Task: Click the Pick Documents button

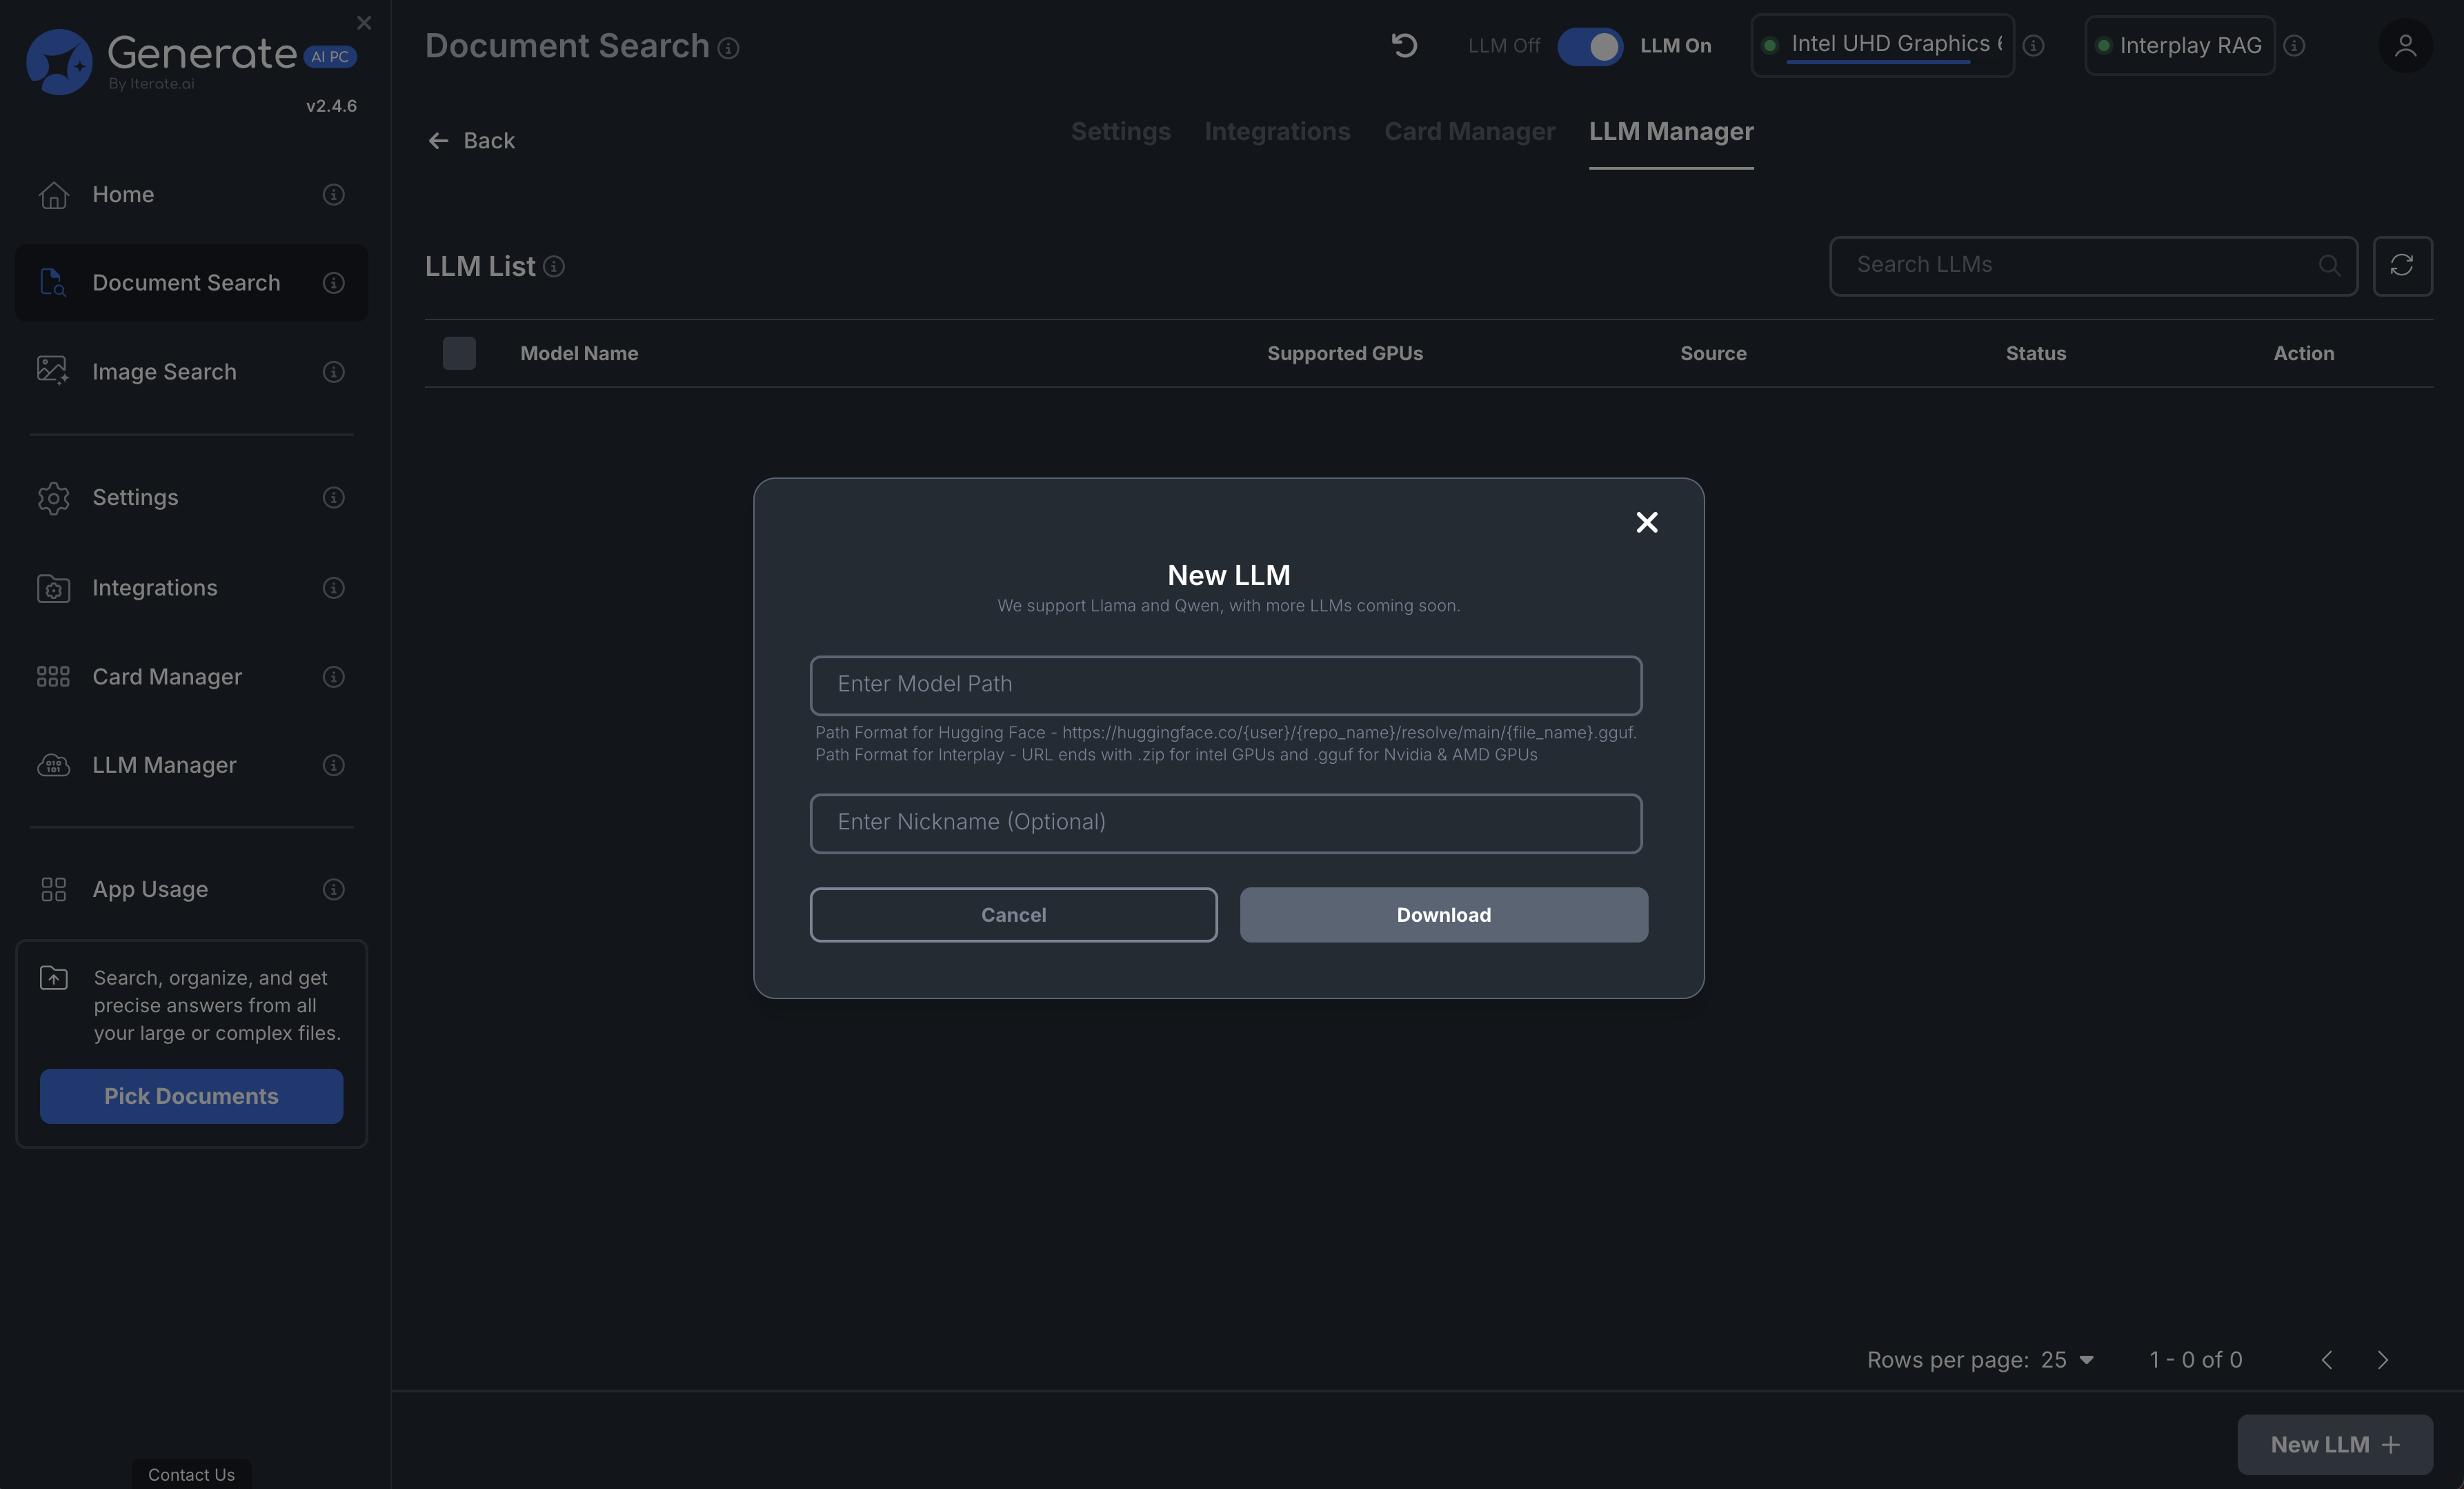Action: point(191,1096)
